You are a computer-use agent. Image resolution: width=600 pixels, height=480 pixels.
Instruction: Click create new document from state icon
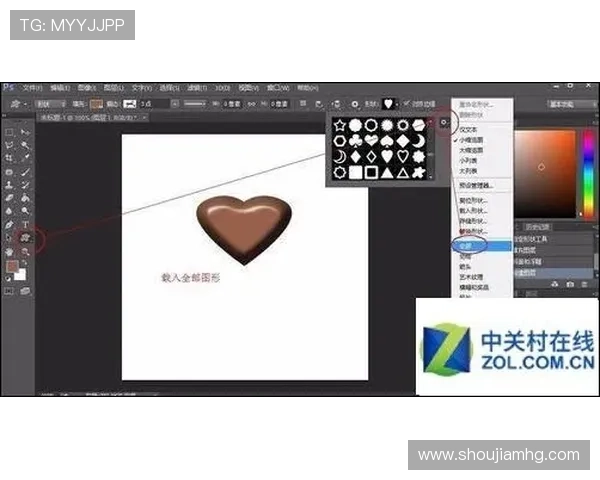point(554,284)
